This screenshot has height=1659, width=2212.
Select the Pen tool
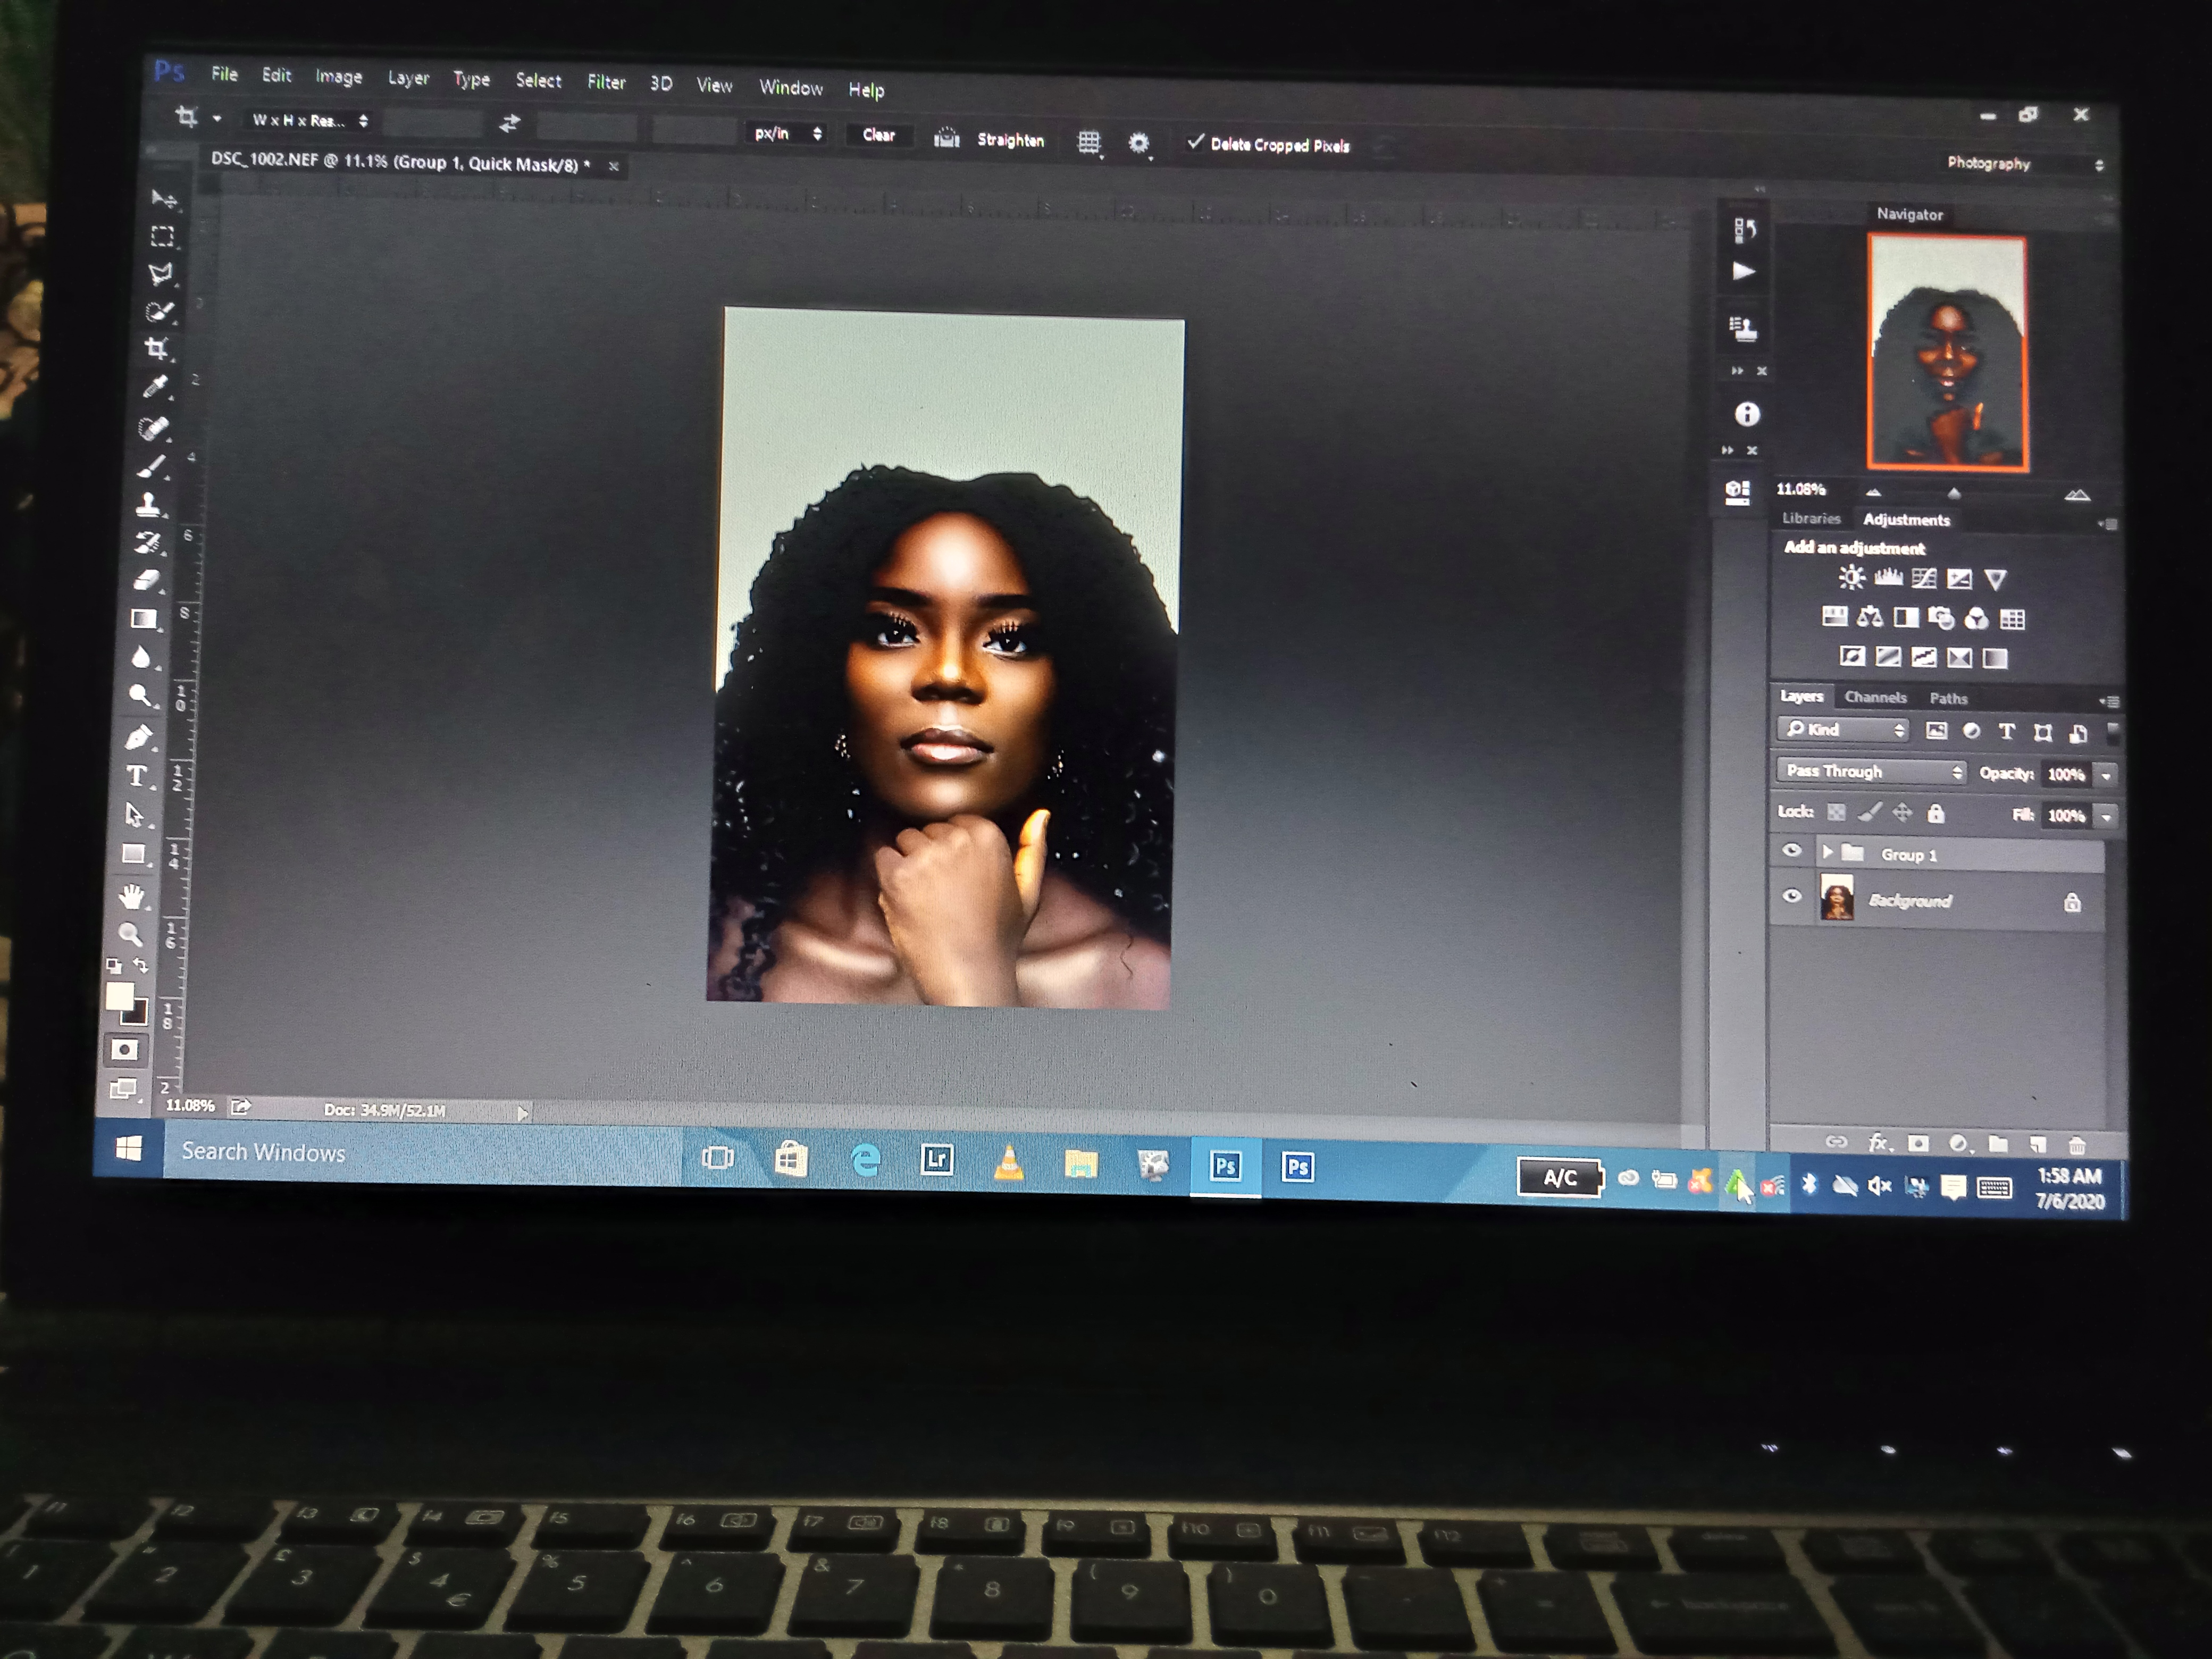(x=139, y=737)
